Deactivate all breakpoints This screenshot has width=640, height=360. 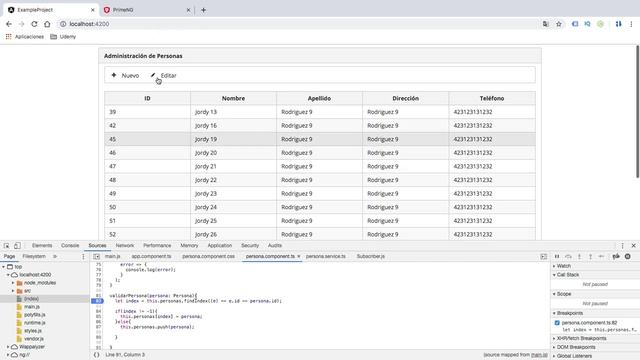click(616, 256)
